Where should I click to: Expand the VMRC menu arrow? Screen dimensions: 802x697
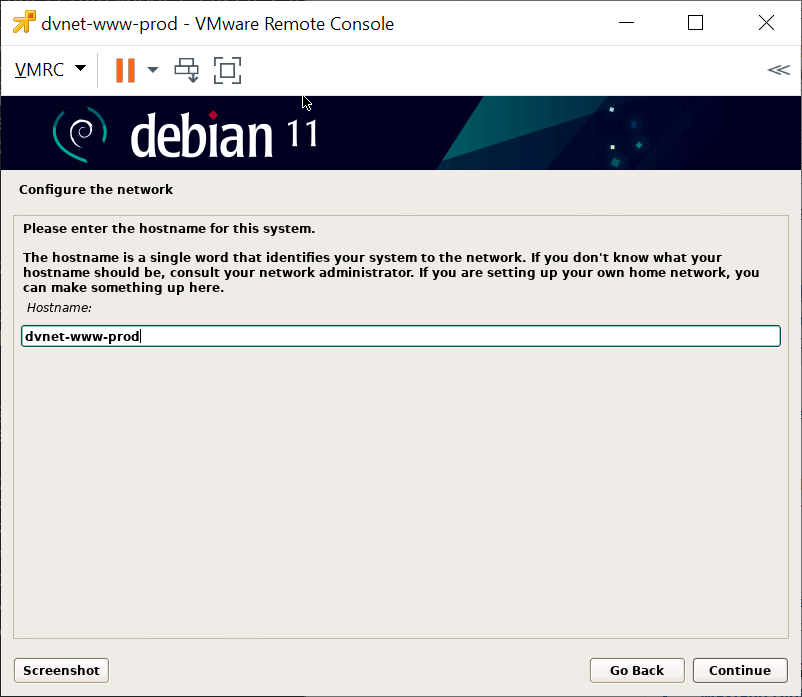[80, 70]
